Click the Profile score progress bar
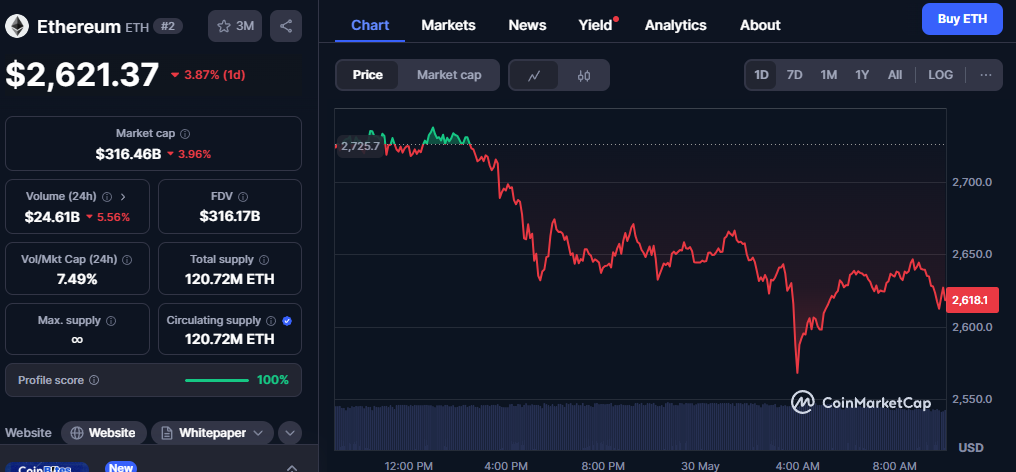This screenshot has width=1016, height=472. click(x=216, y=380)
